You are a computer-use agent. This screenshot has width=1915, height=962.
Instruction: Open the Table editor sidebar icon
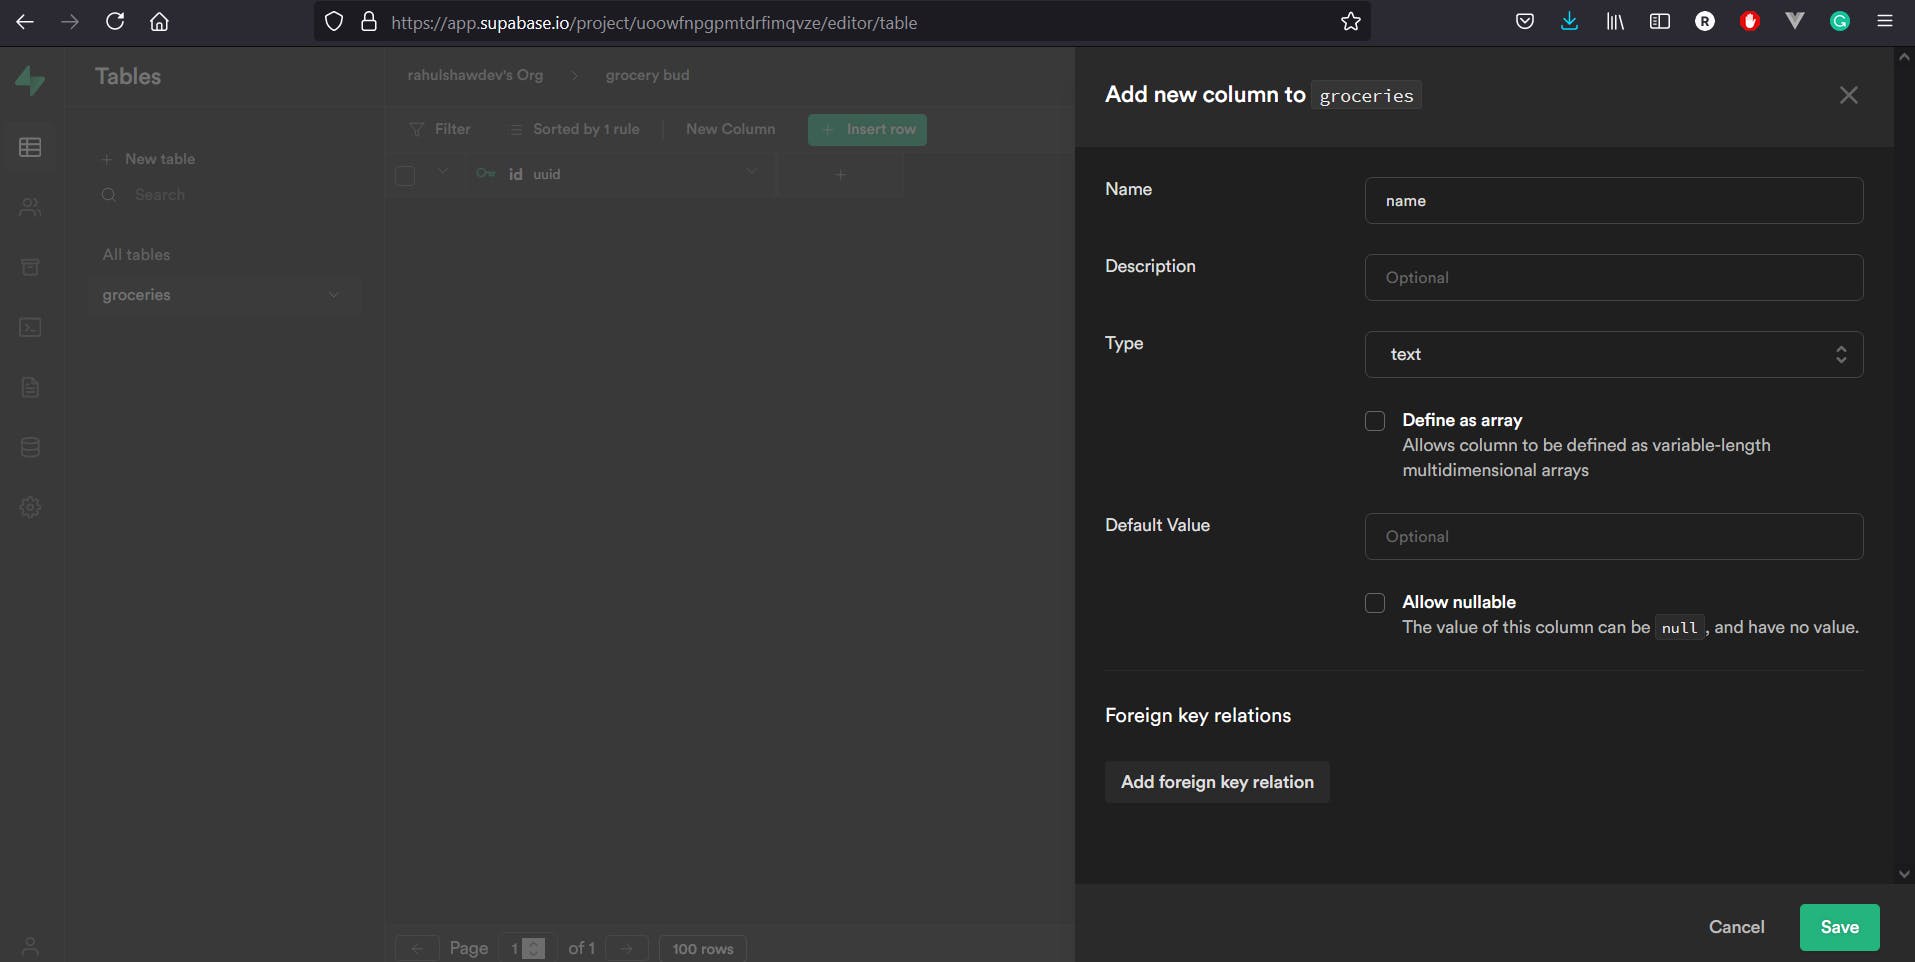point(30,147)
